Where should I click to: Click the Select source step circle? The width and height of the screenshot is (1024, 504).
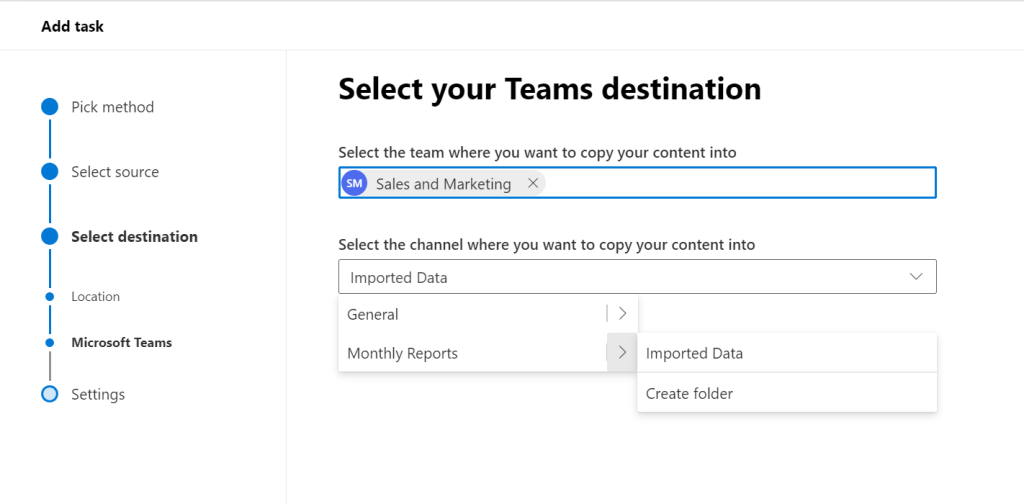point(50,172)
